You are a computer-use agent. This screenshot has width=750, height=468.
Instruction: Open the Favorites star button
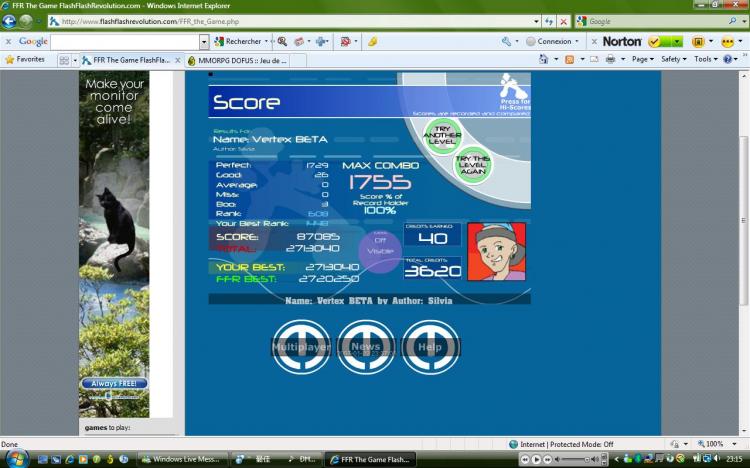(25, 59)
